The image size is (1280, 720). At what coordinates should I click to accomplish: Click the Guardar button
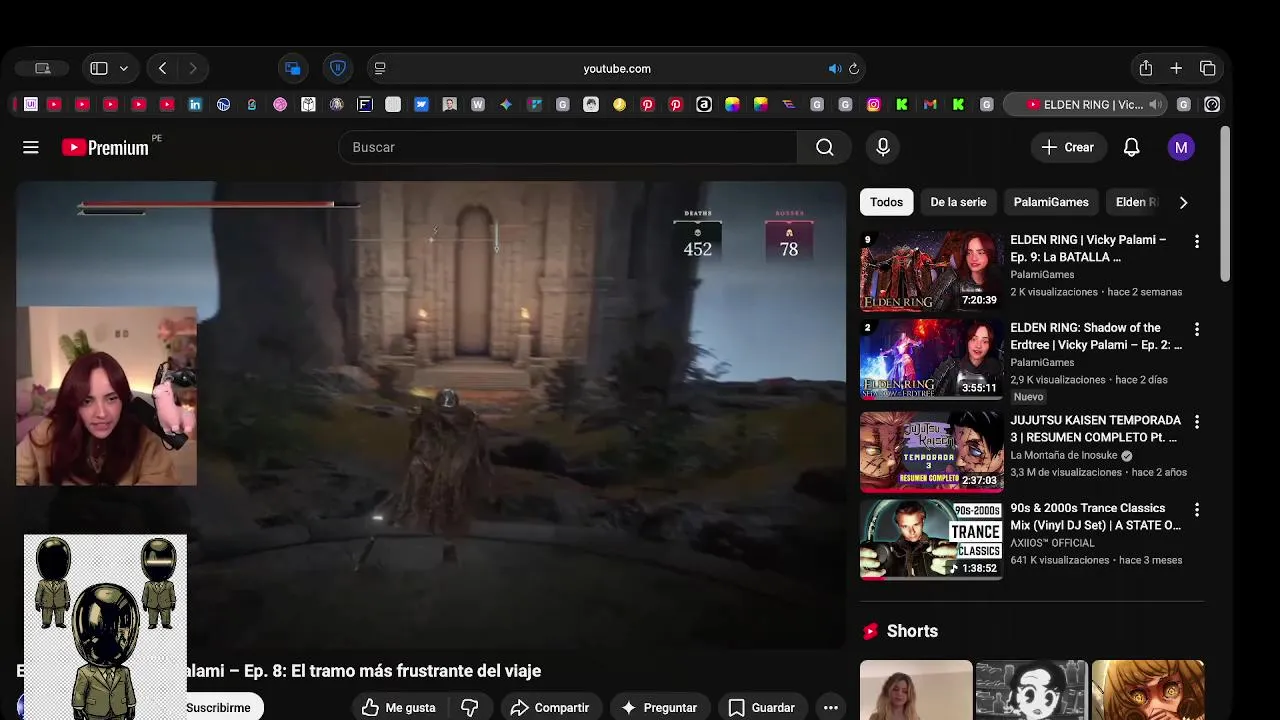(762, 707)
